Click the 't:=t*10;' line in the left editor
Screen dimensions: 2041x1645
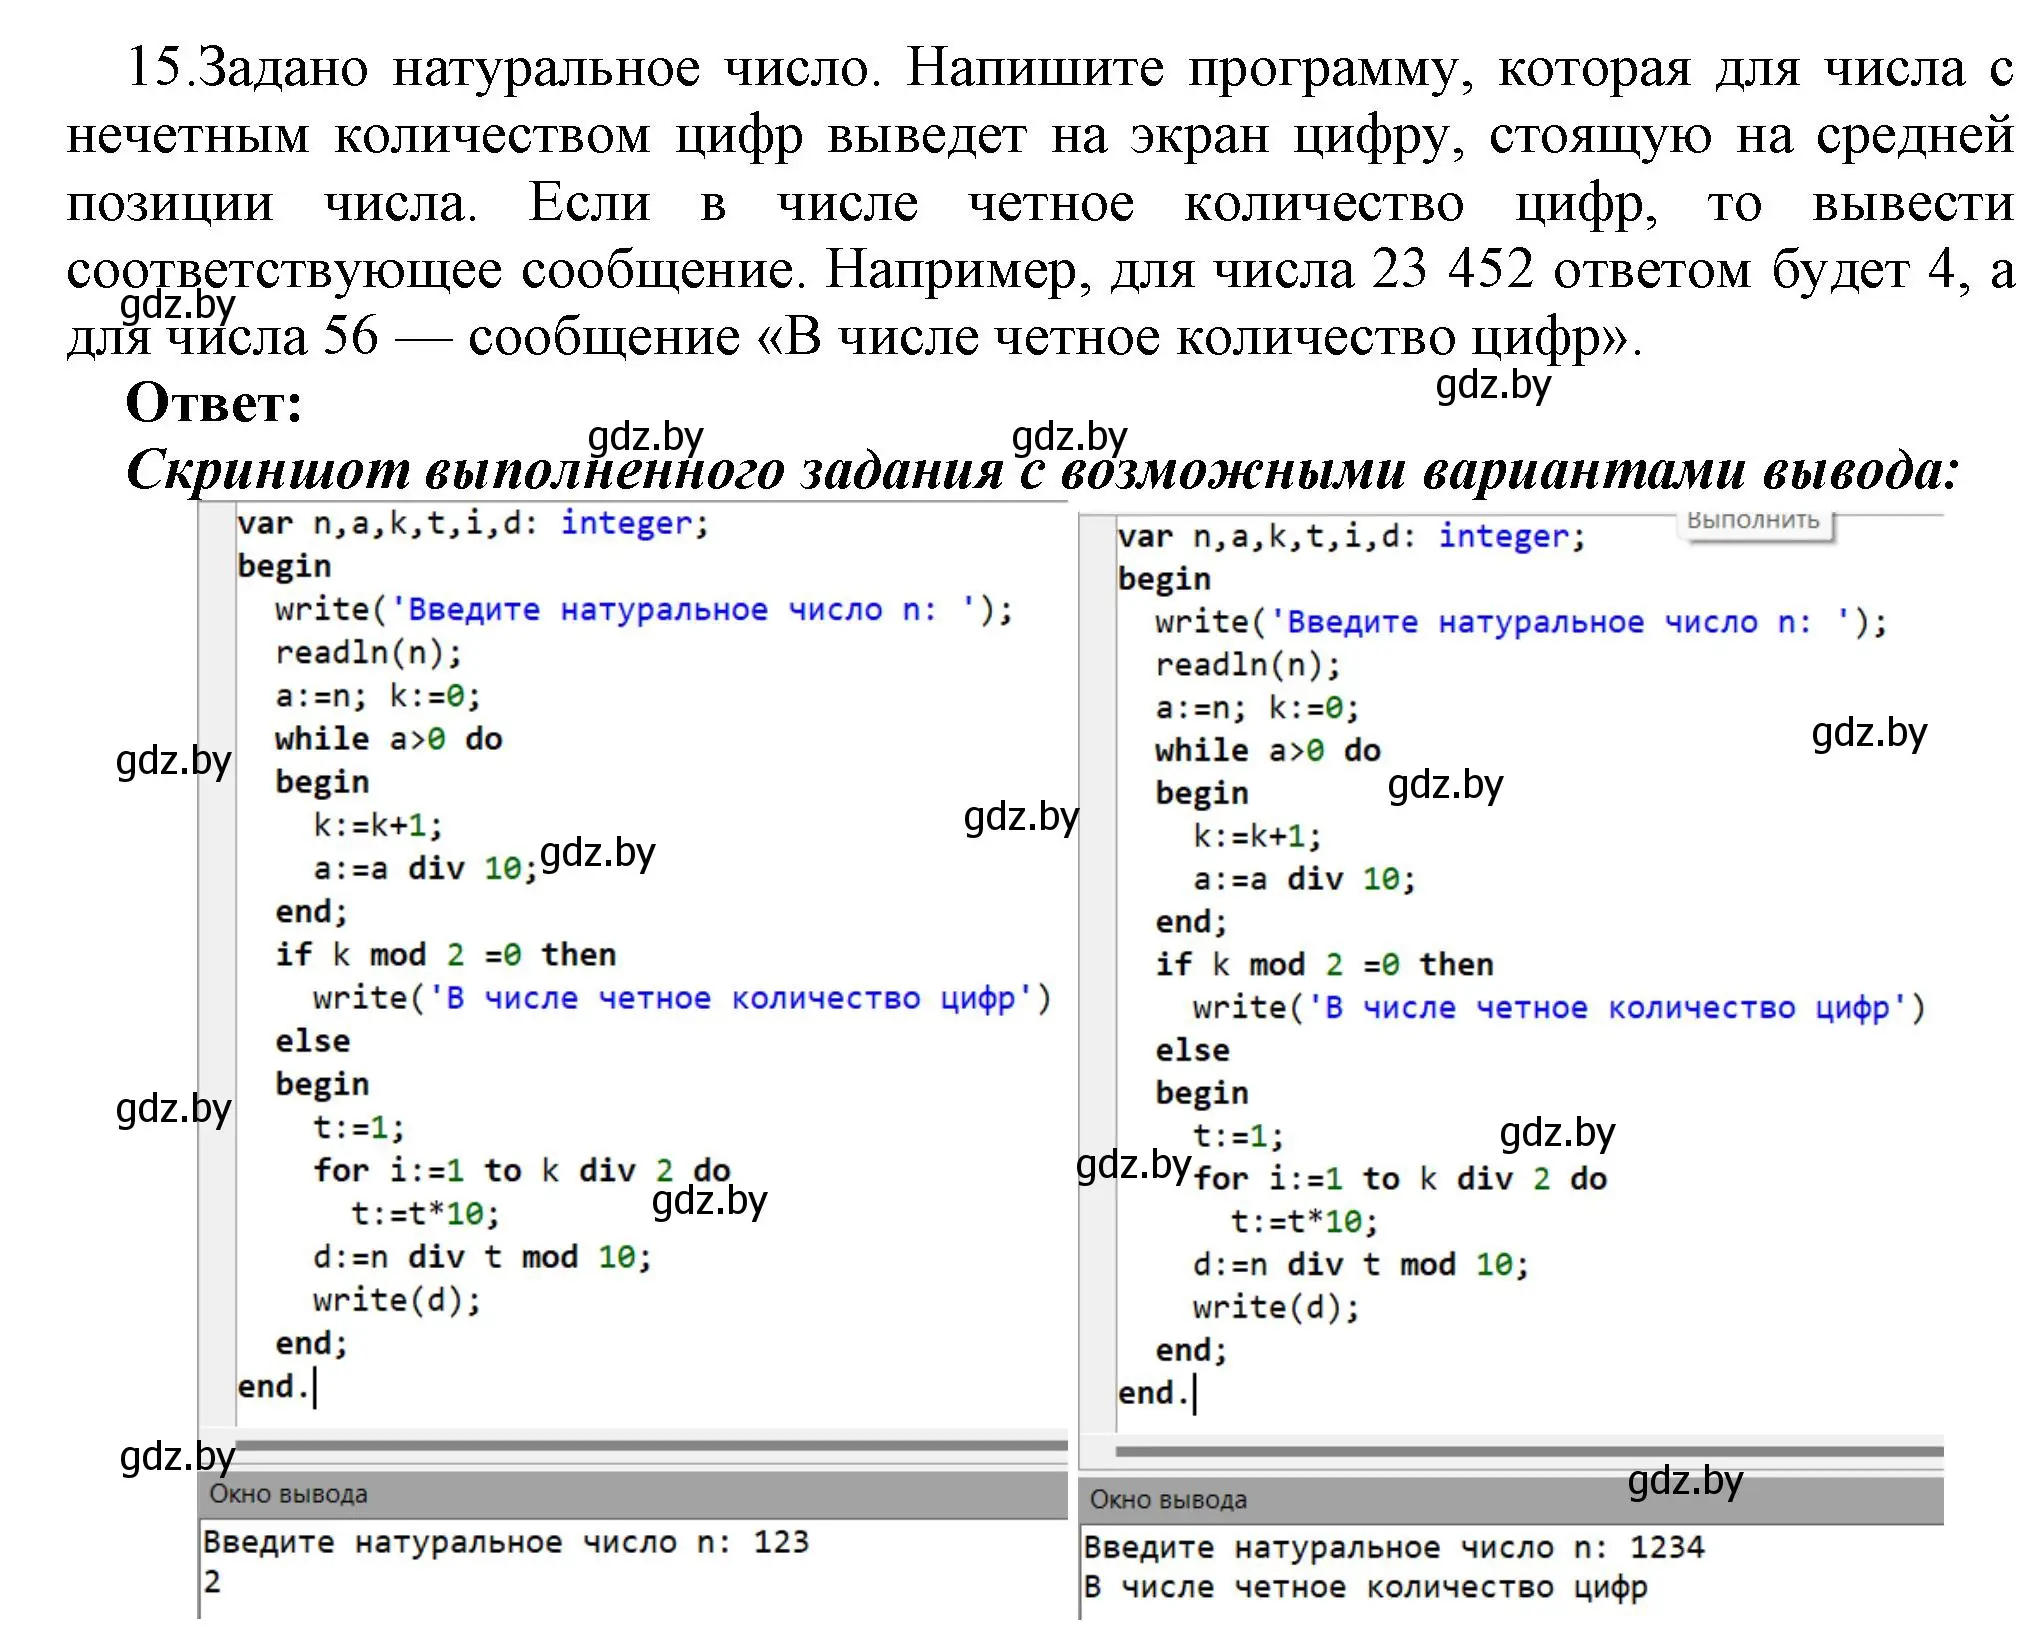click(425, 1213)
